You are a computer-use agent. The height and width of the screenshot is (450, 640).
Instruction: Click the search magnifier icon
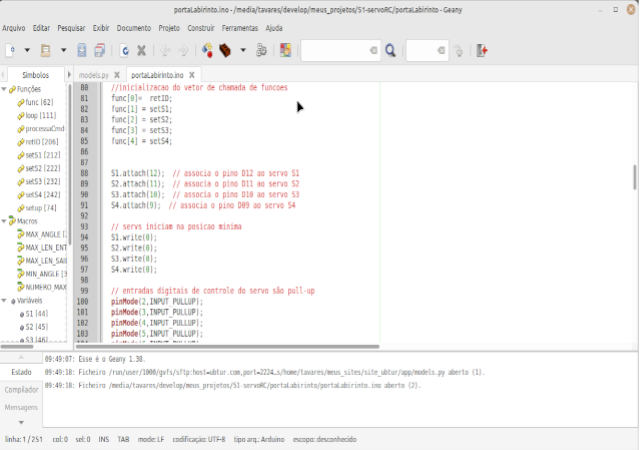click(390, 49)
